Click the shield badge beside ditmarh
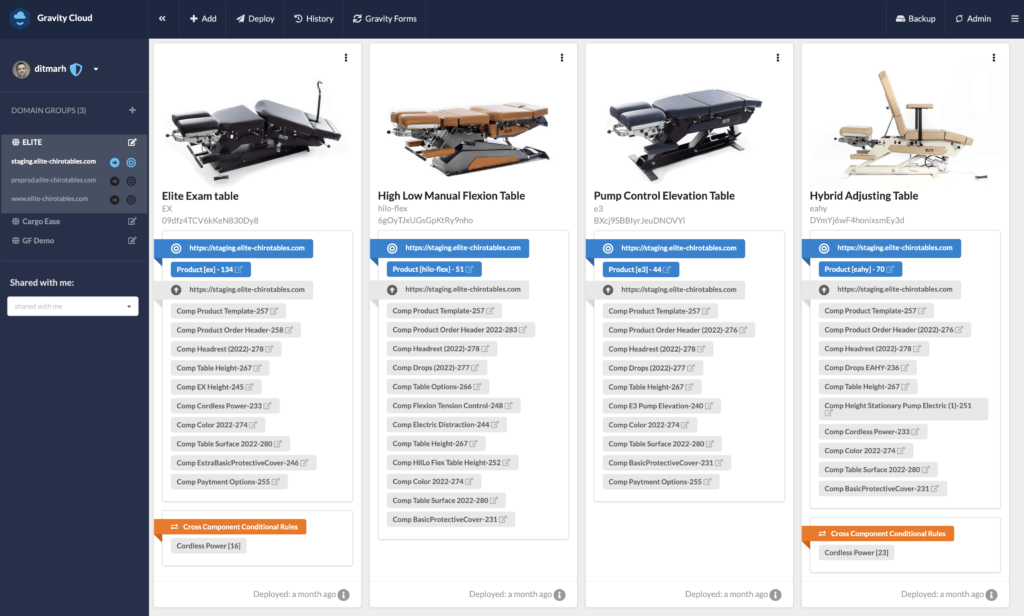The height and width of the screenshot is (616, 1024). pos(76,69)
